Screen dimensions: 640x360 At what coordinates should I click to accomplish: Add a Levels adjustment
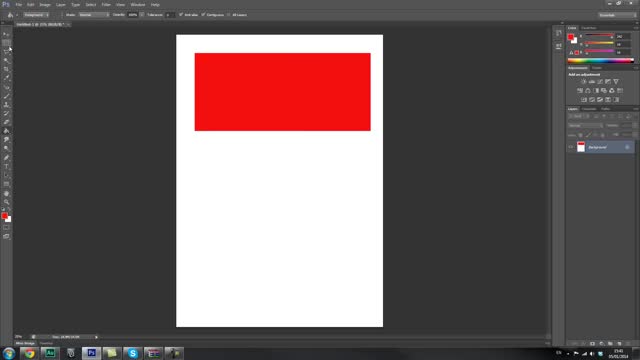point(592,82)
